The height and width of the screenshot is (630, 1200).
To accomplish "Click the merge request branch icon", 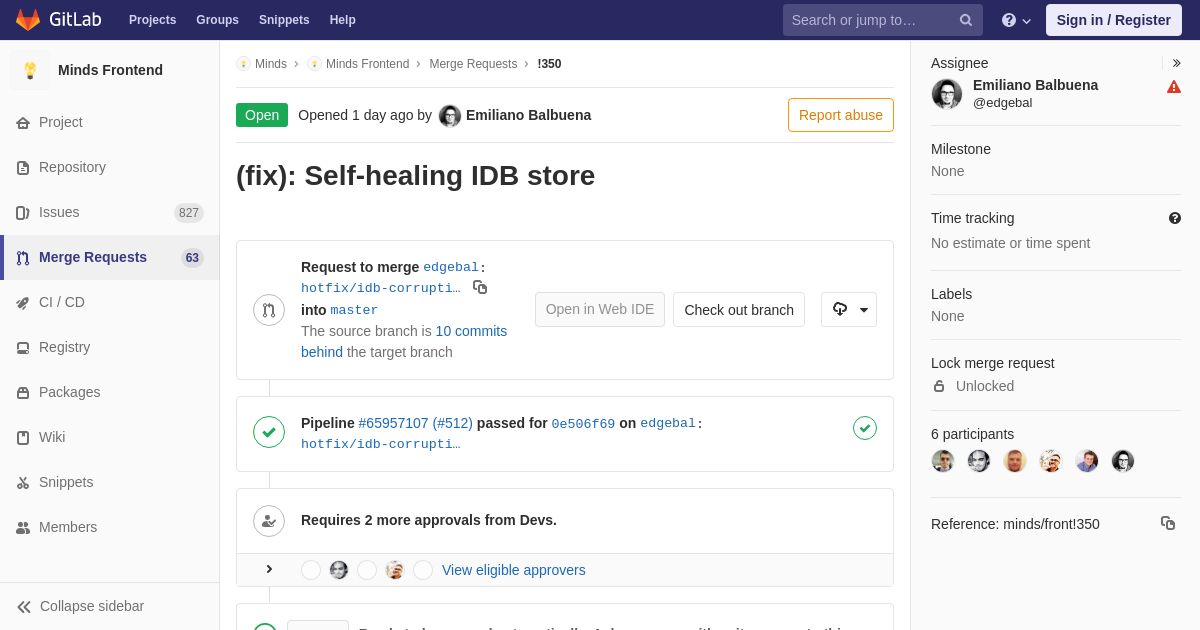I will pyautogui.click(x=269, y=310).
